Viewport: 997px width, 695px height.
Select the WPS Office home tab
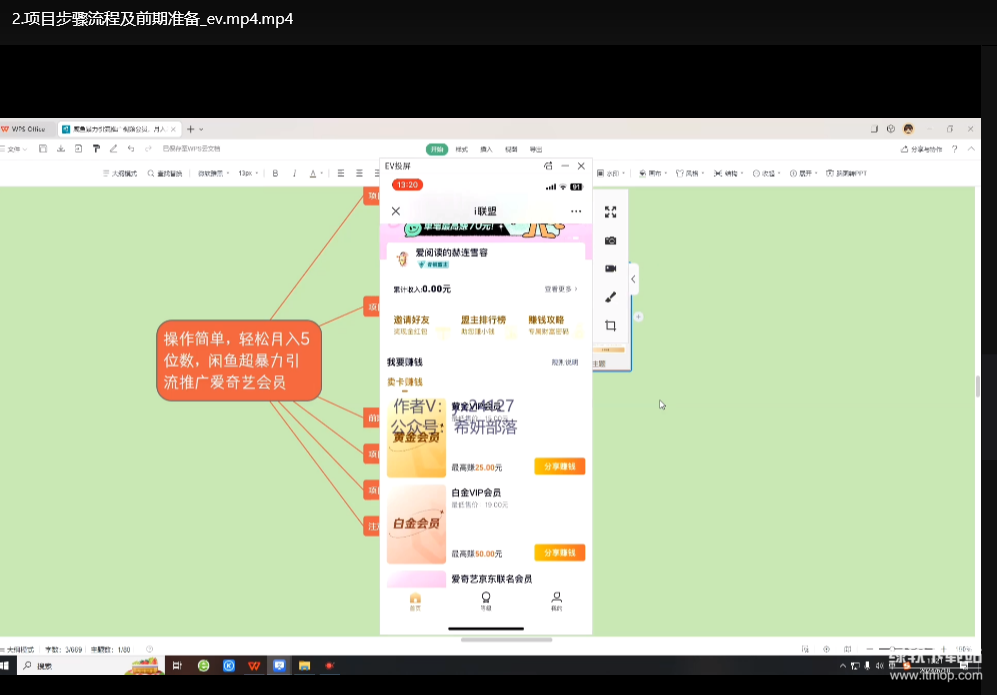tap(24, 129)
